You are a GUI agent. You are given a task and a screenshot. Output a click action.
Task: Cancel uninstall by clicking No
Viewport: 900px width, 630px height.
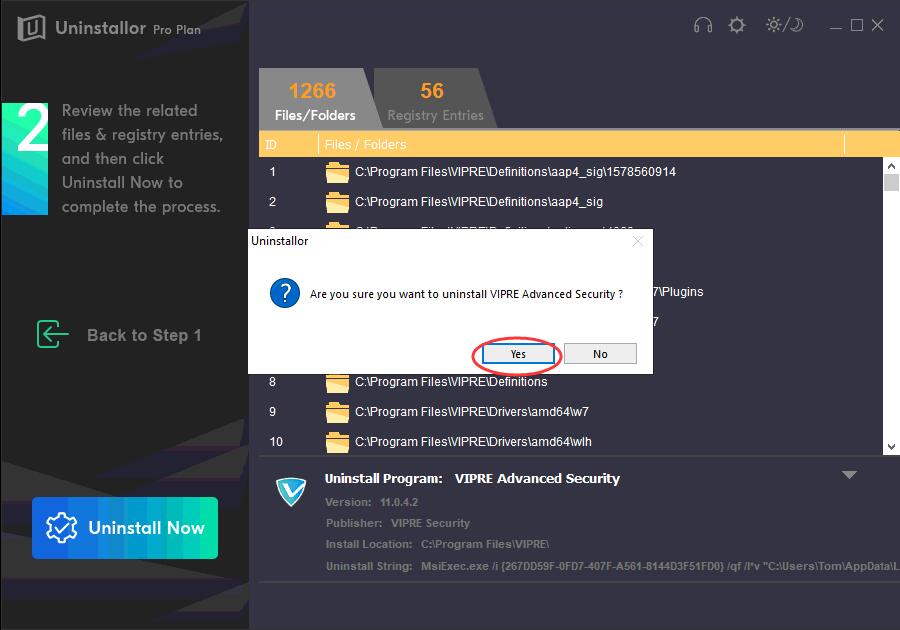(600, 354)
